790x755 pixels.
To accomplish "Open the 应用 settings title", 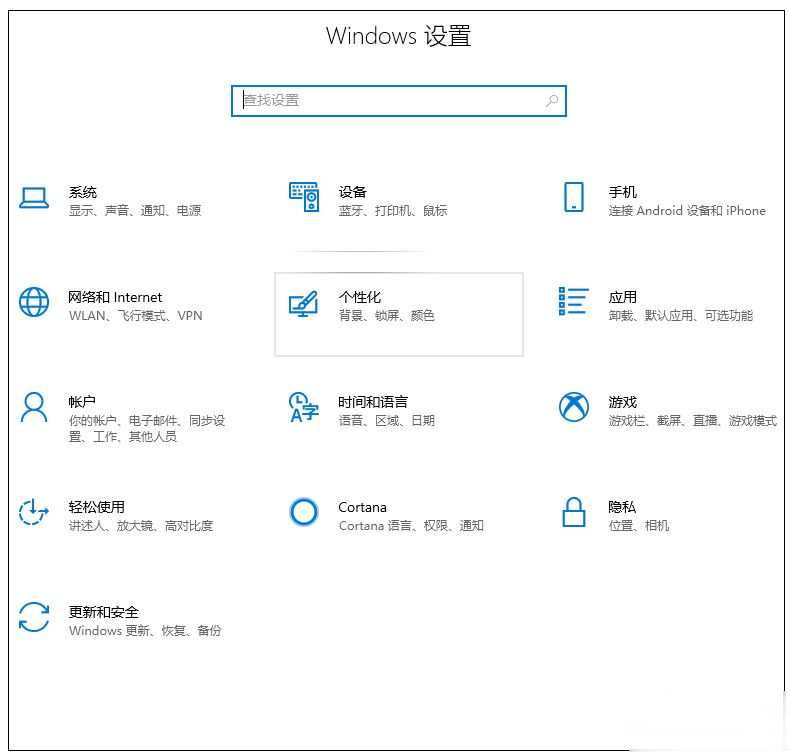I will point(623,297).
